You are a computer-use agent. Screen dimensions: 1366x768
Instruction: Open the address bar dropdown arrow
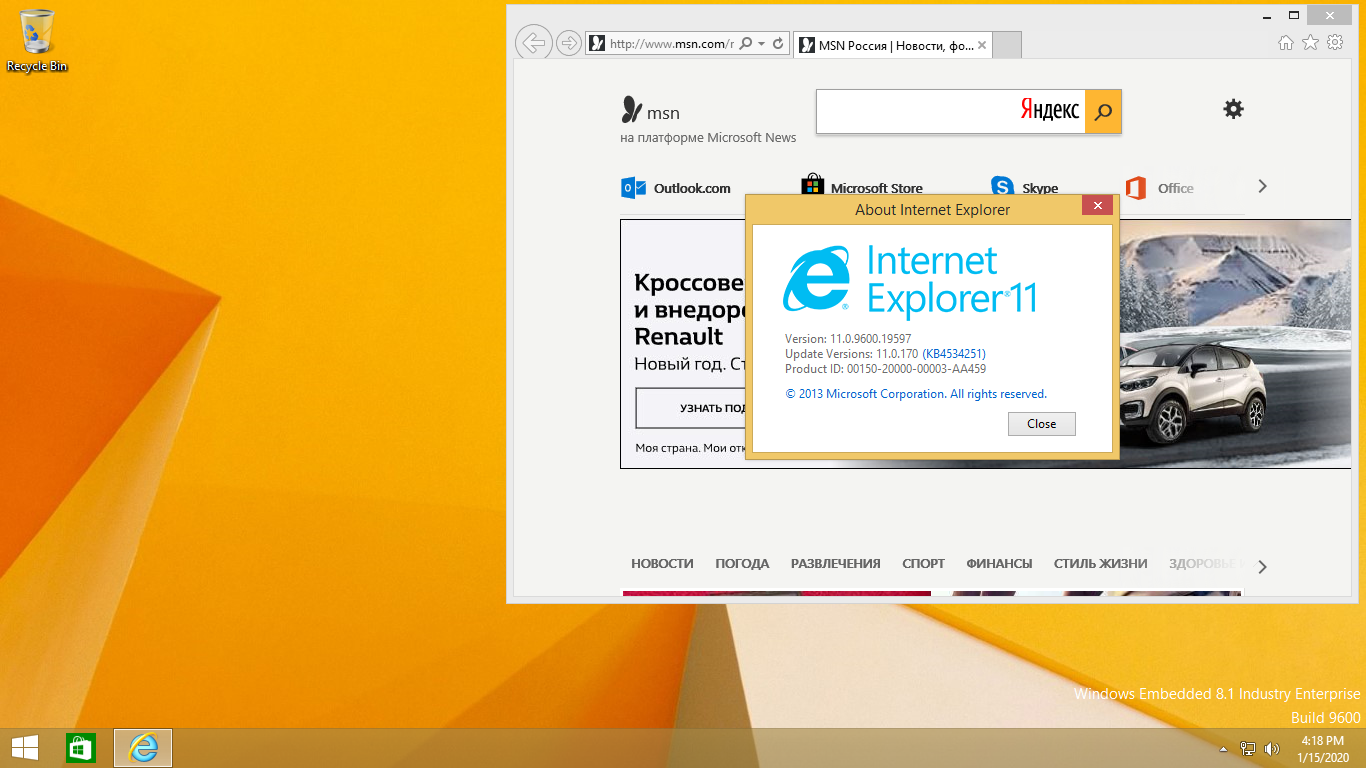click(x=762, y=44)
